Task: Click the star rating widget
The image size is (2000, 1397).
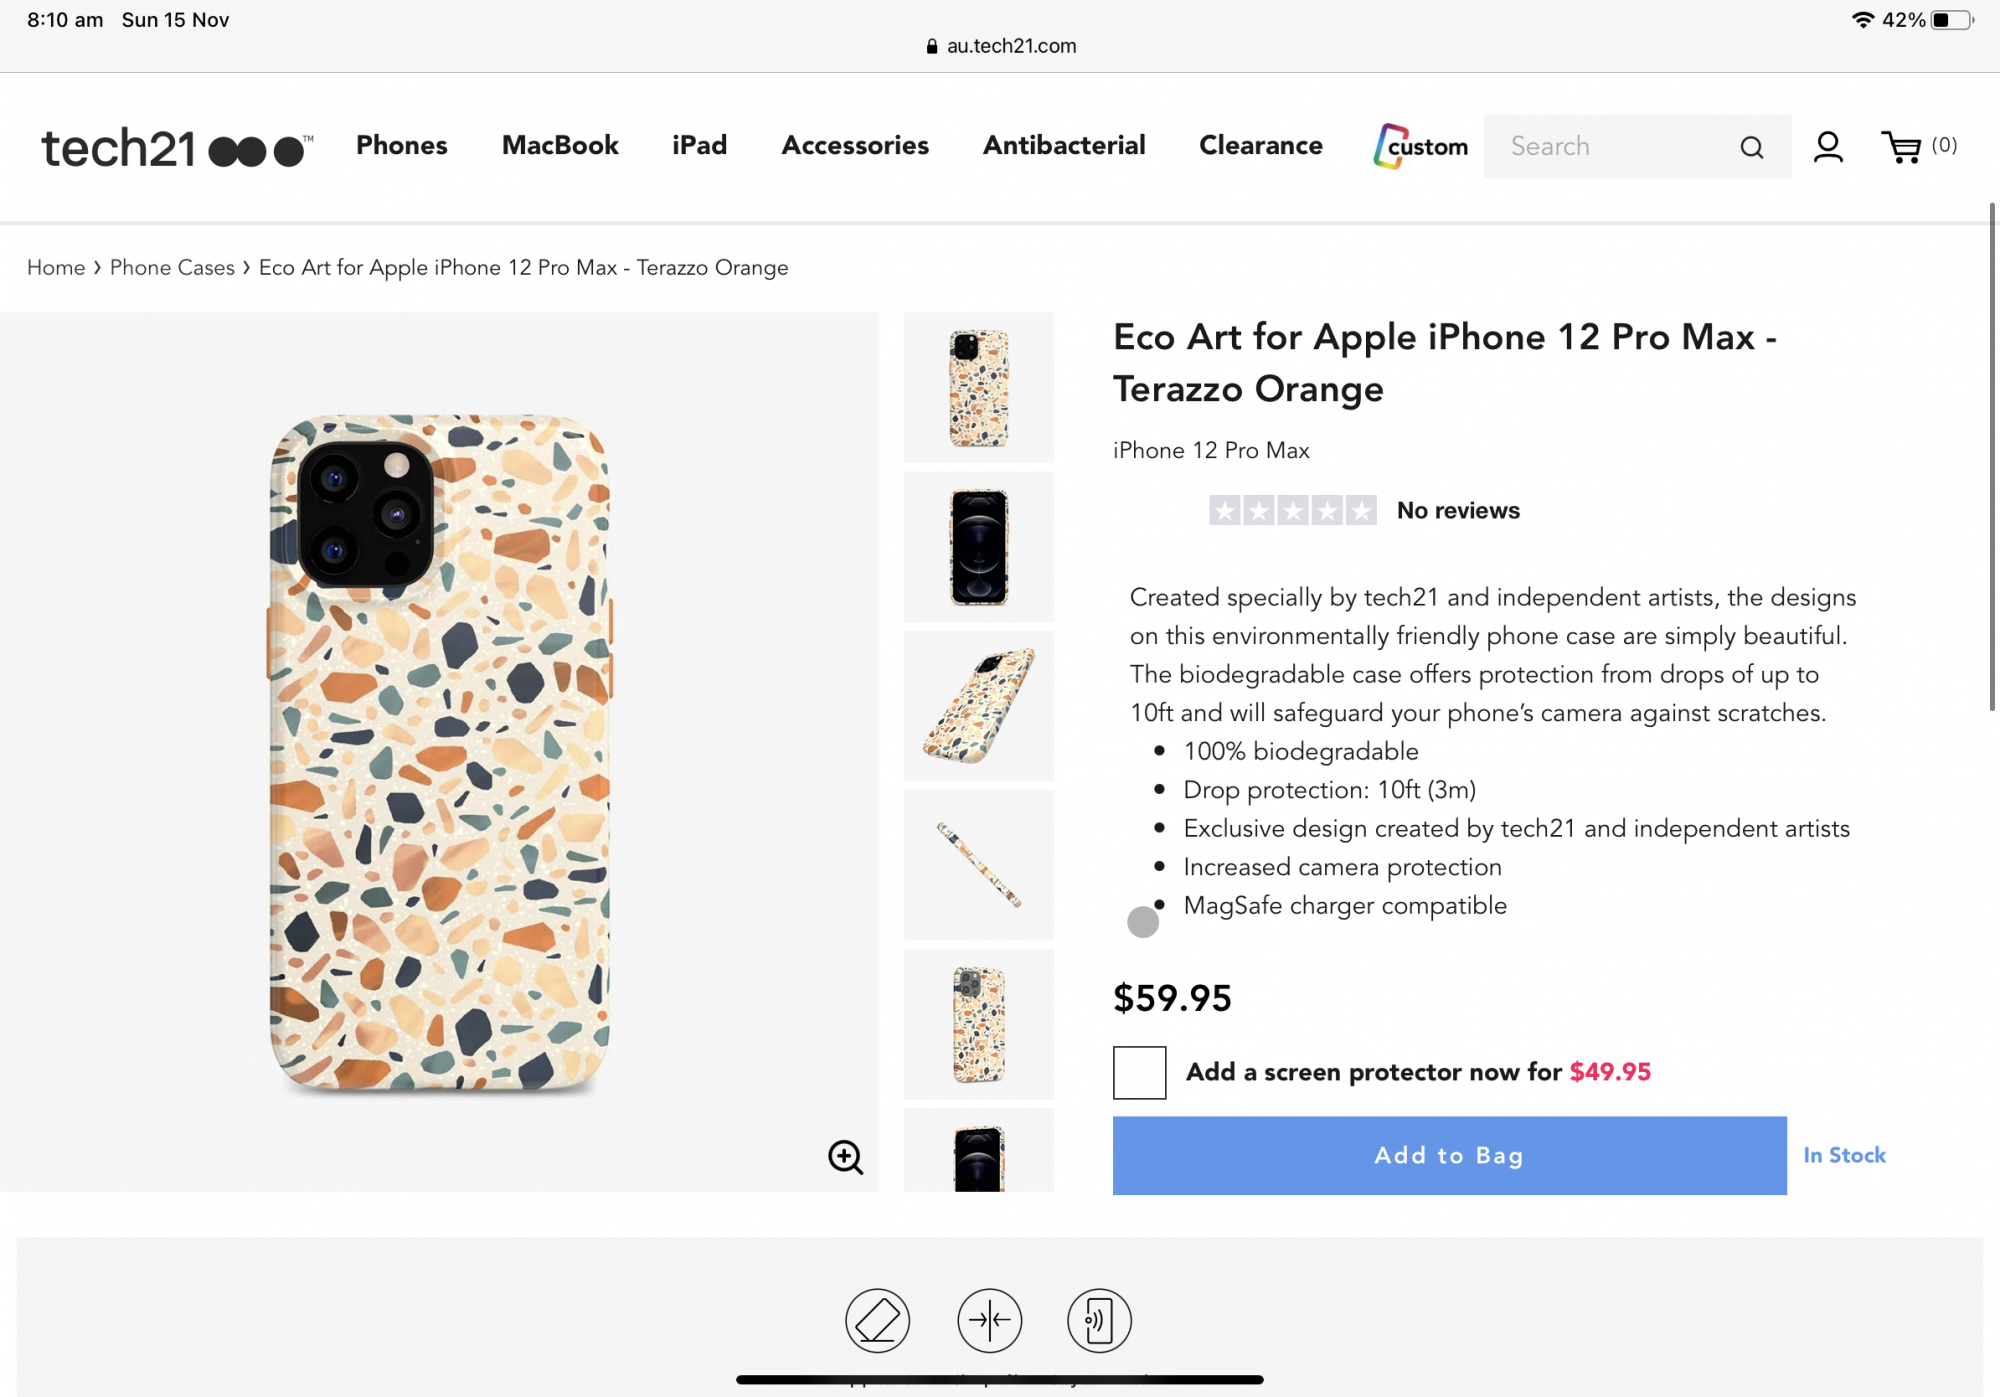Action: point(1292,511)
